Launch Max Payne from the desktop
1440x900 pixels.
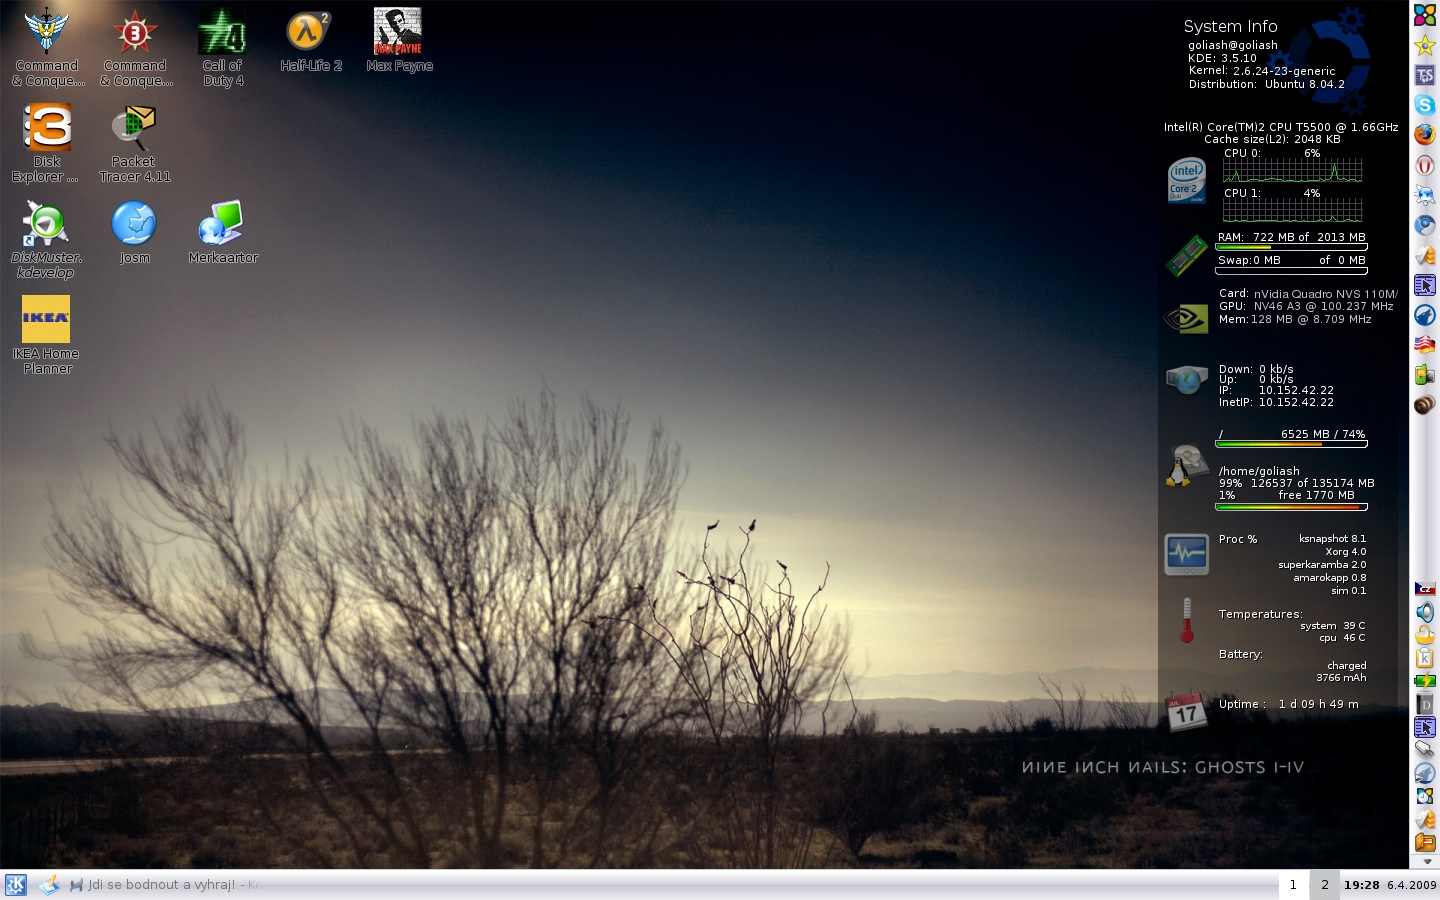click(398, 32)
